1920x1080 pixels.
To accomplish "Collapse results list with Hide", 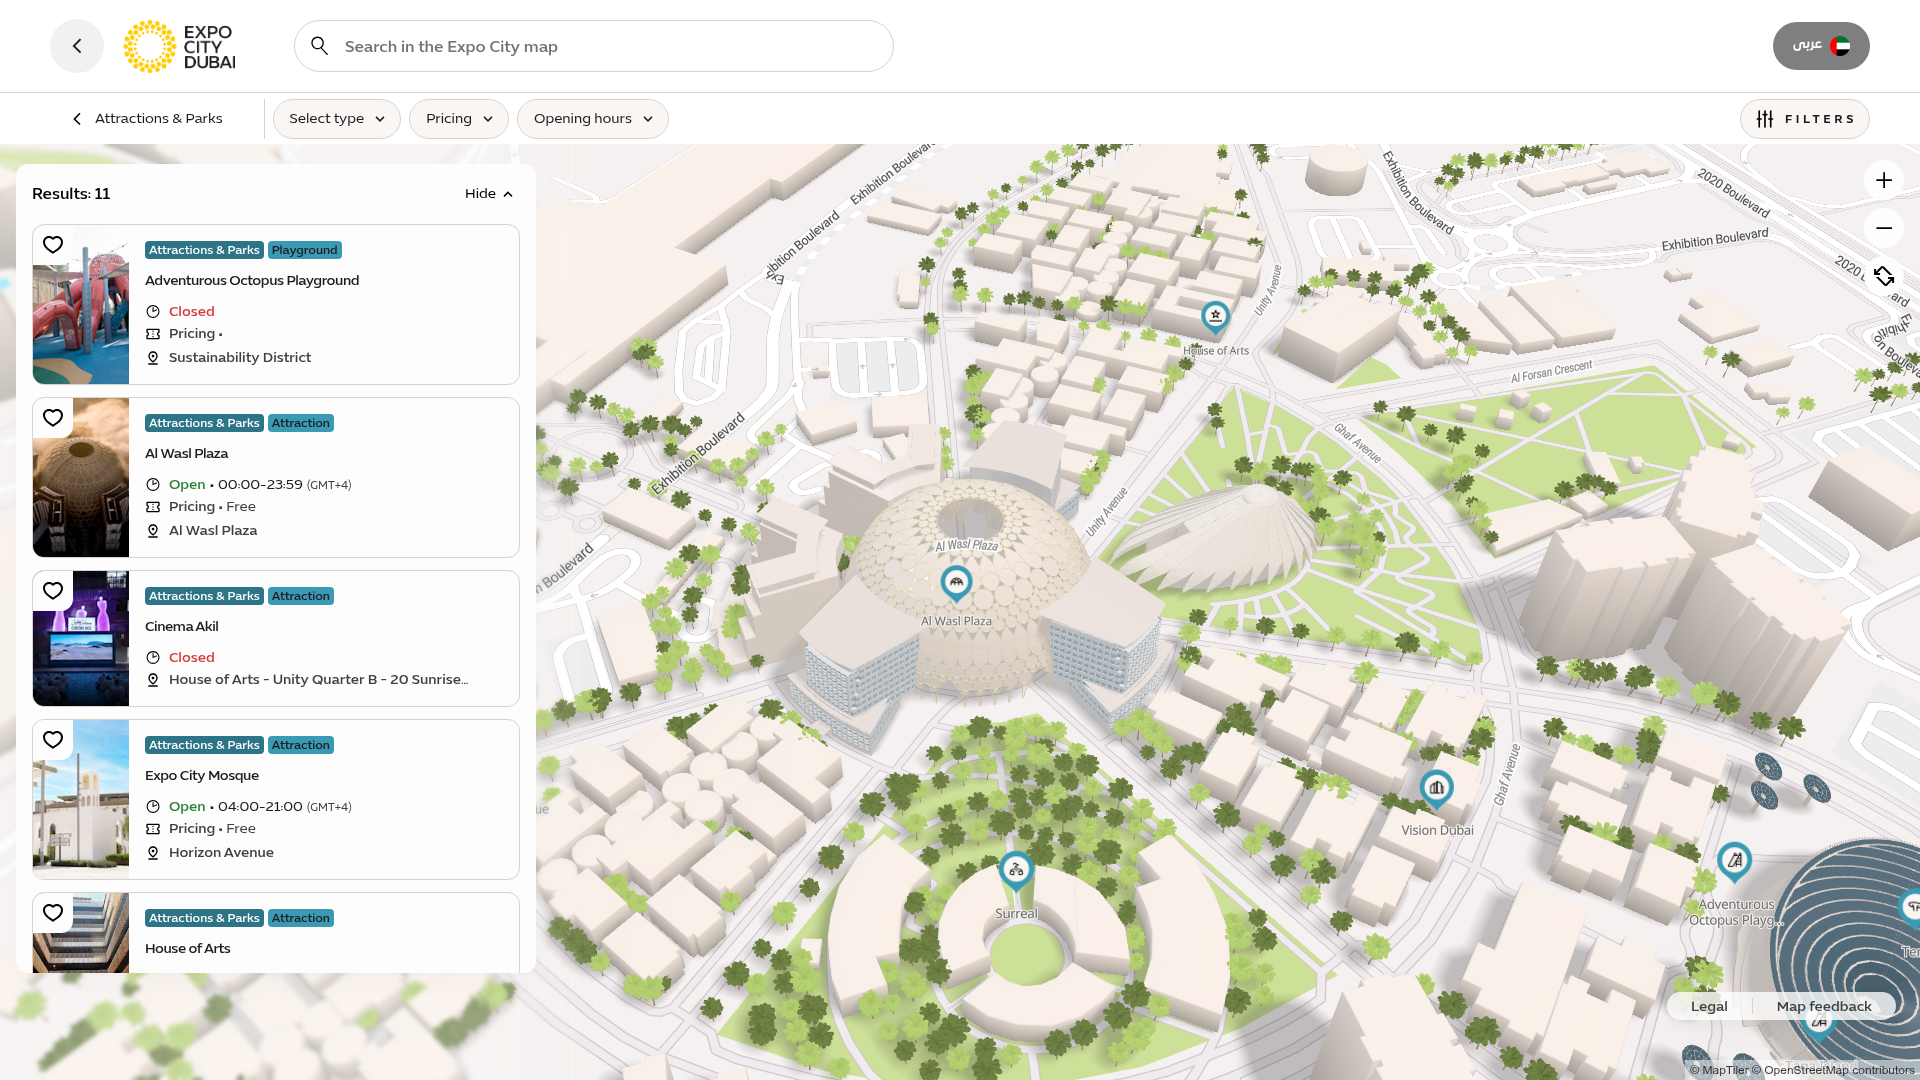I will [x=489, y=194].
